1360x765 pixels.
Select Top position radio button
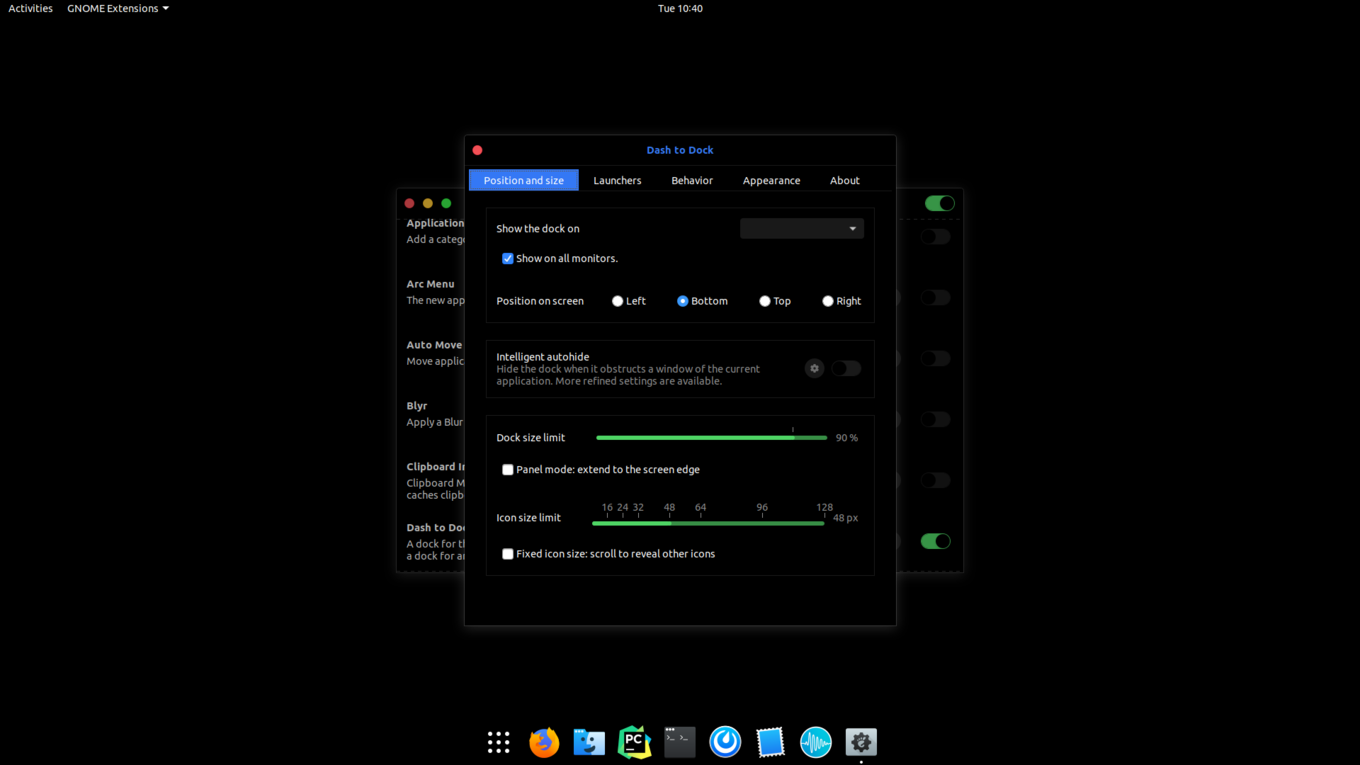click(x=765, y=301)
